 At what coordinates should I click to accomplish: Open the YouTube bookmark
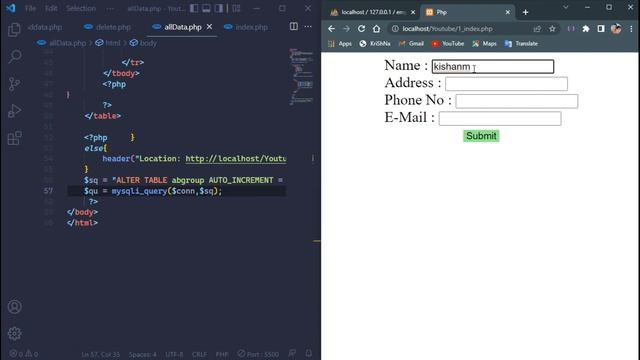(x=448, y=43)
